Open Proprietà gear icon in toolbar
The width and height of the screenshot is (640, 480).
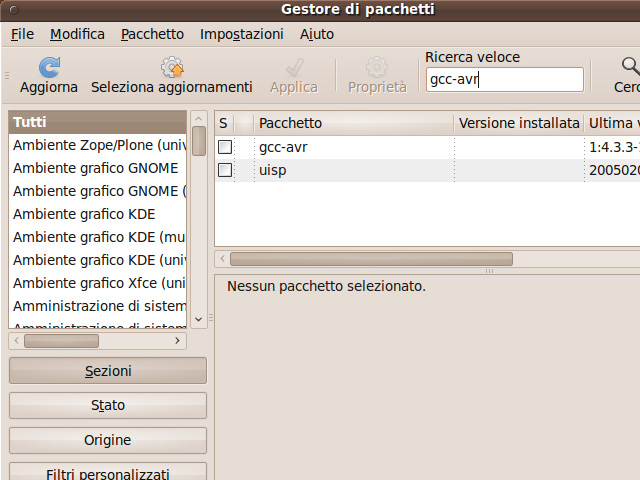(x=377, y=68)
